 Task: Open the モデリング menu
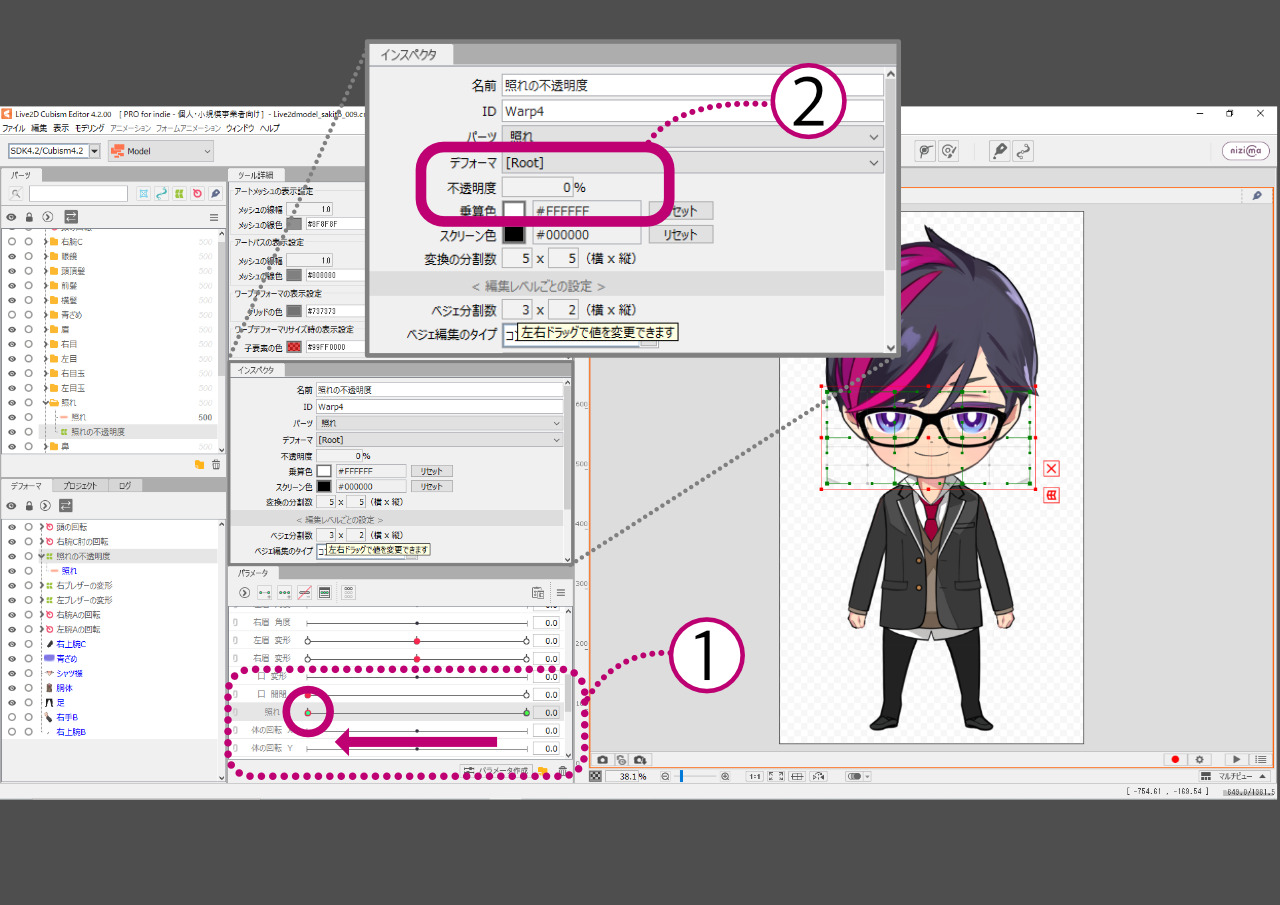pos(89,128)
